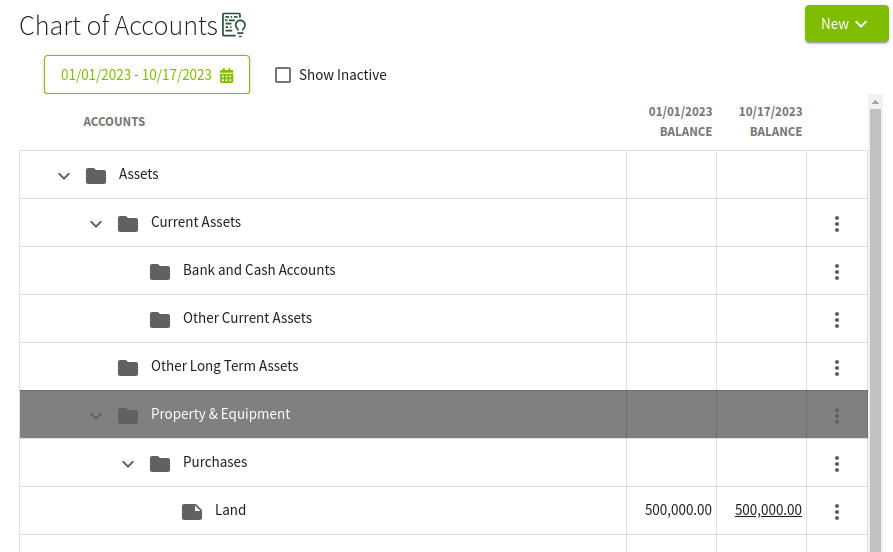Open the New dropdown button

846,24
